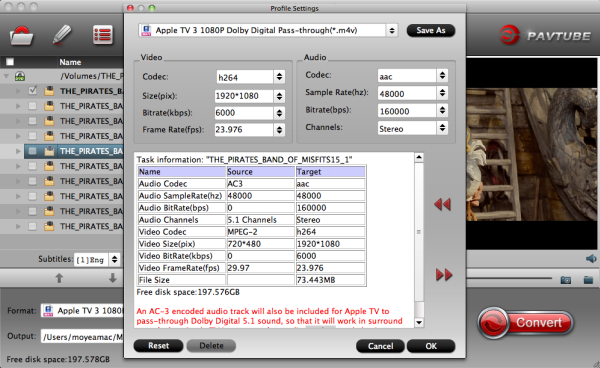Click the Name column header in file list
The height and width of the screenshot is (368, 600).
(70, 62)
